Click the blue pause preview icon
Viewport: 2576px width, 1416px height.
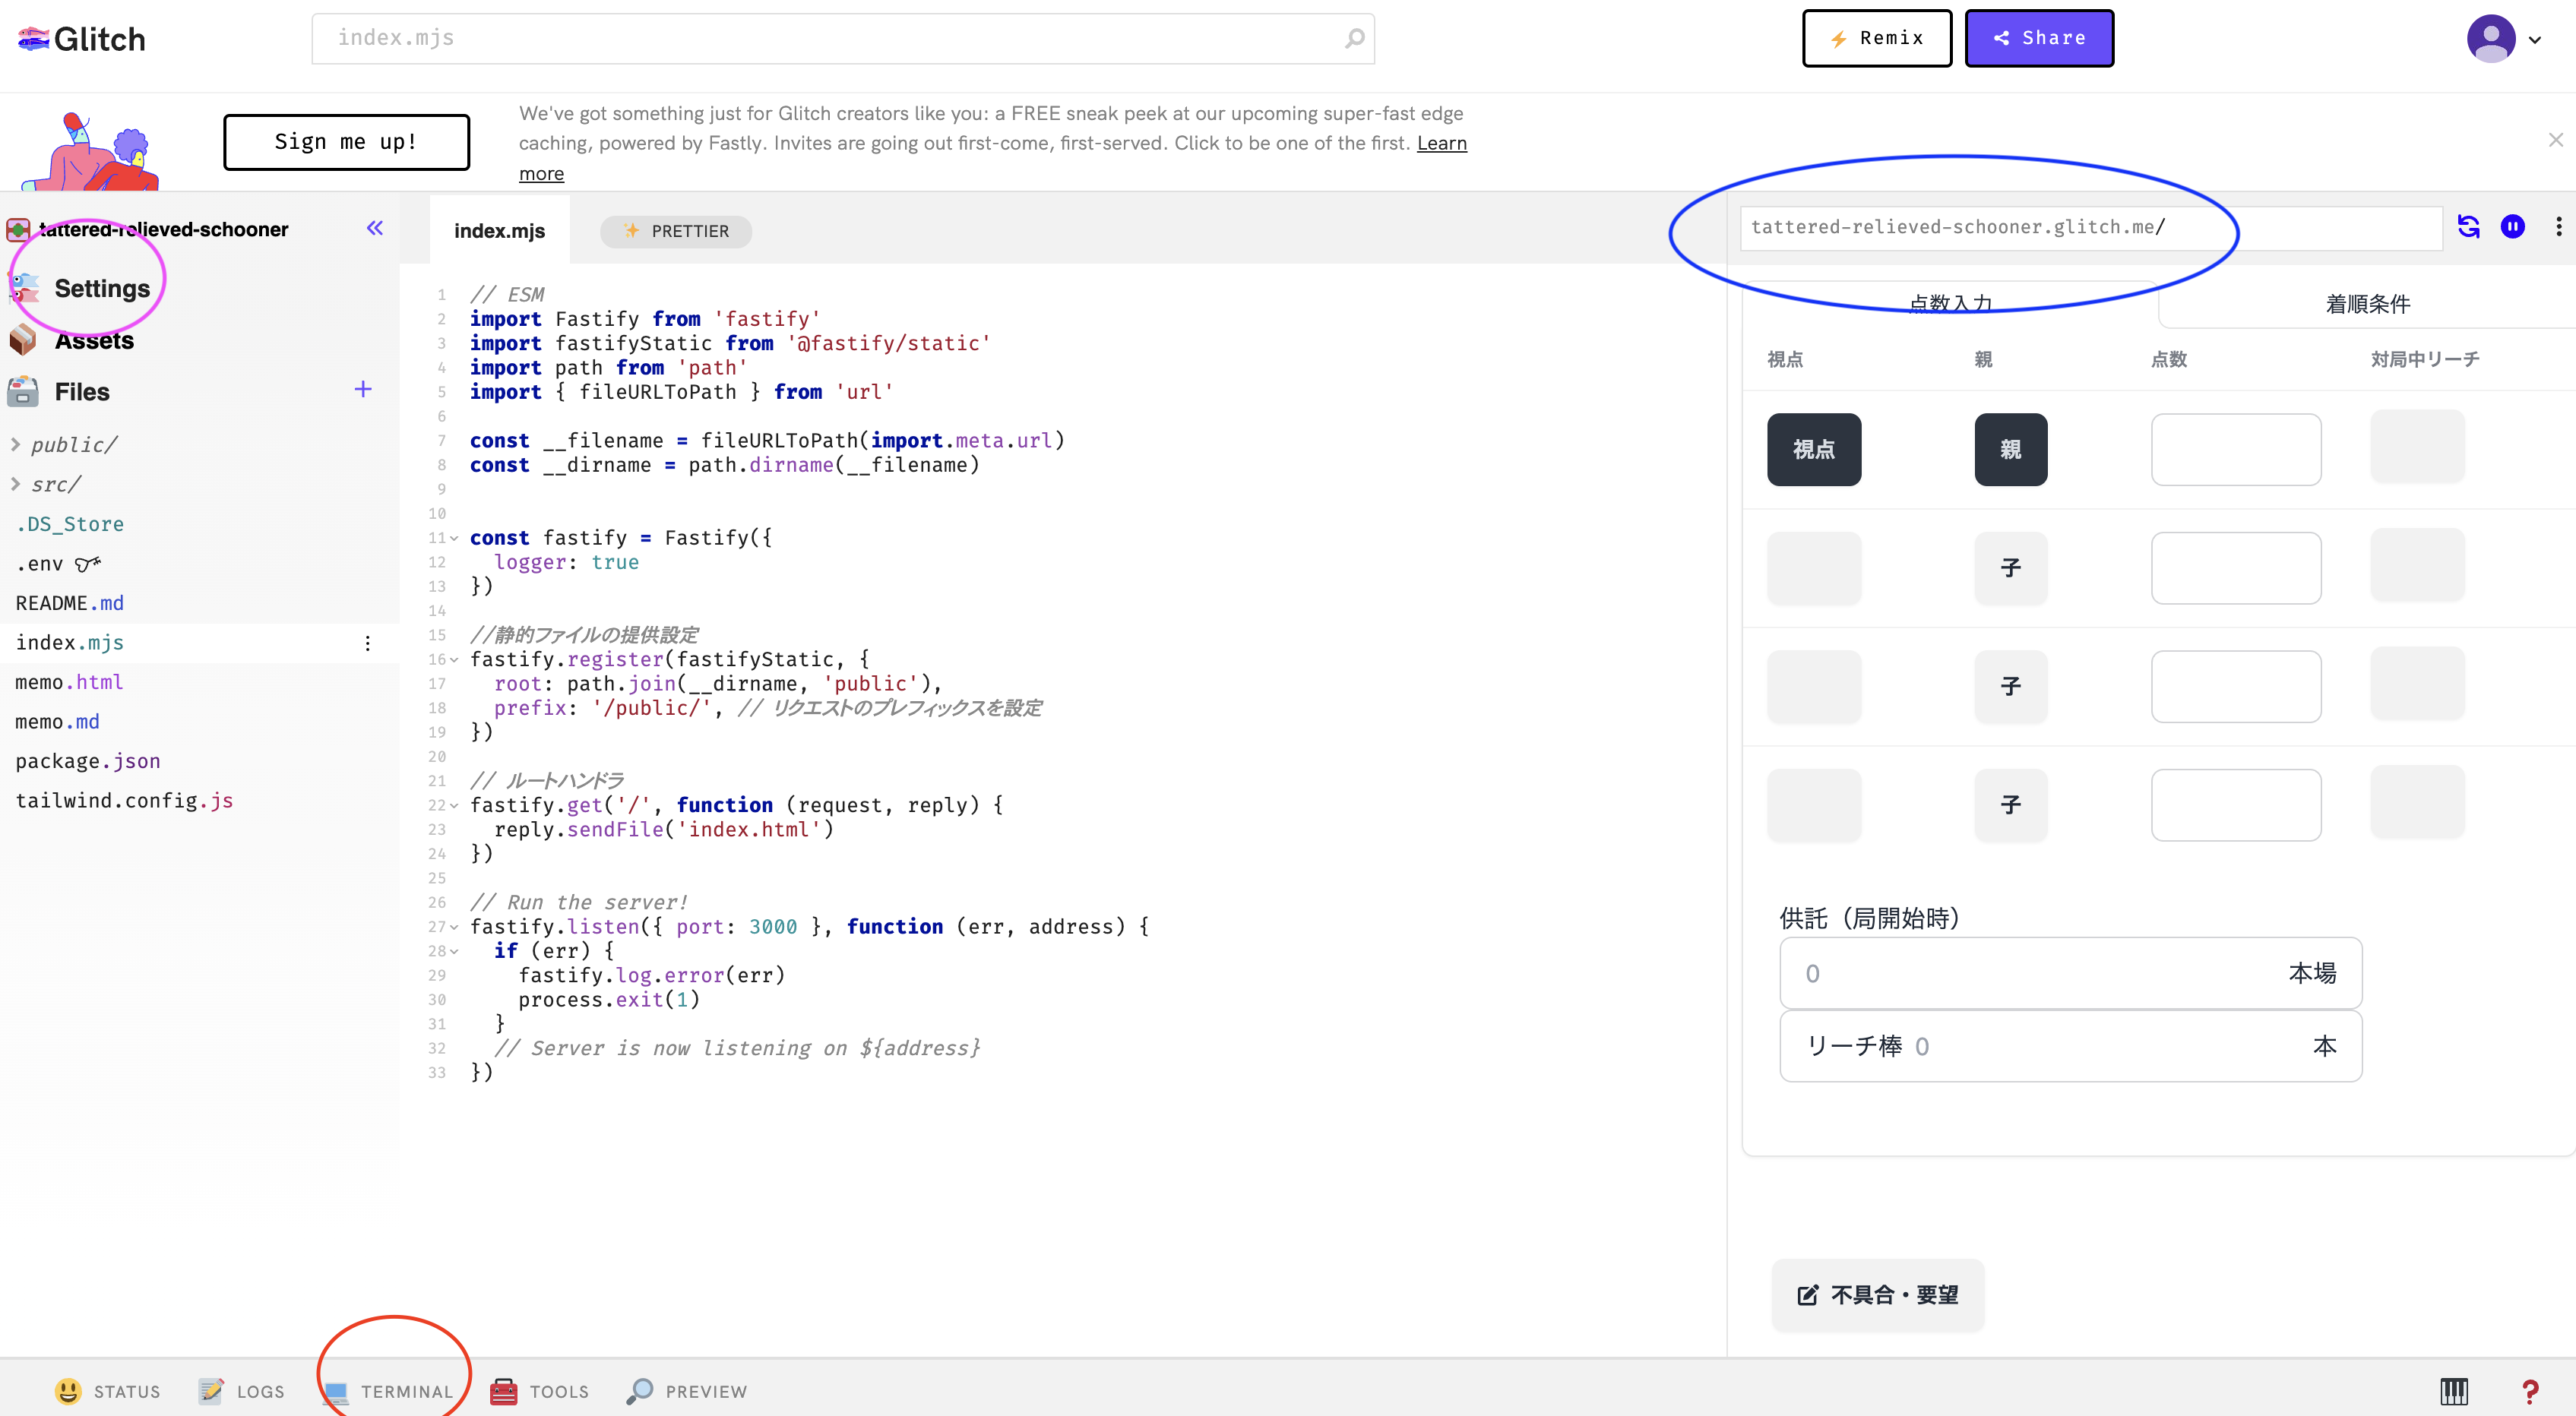[x=2512, y=227]
